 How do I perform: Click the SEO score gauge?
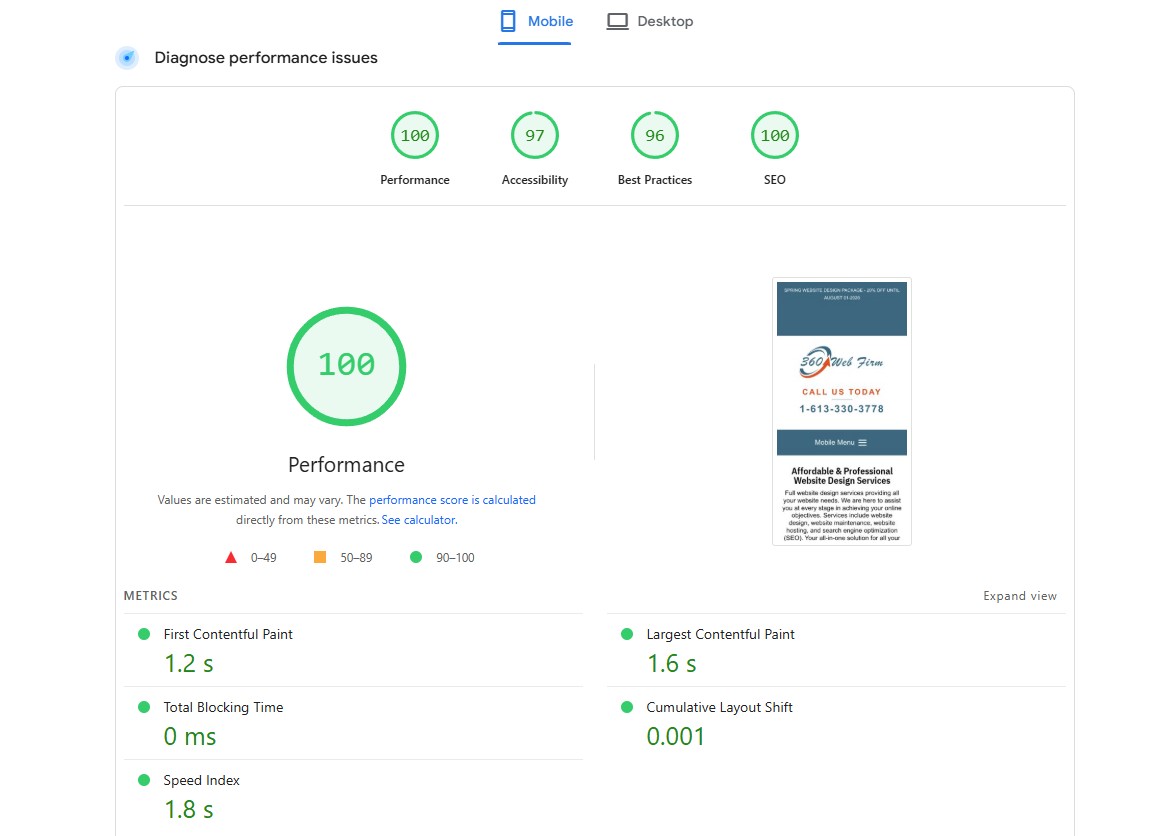click(x=774, y=135)
